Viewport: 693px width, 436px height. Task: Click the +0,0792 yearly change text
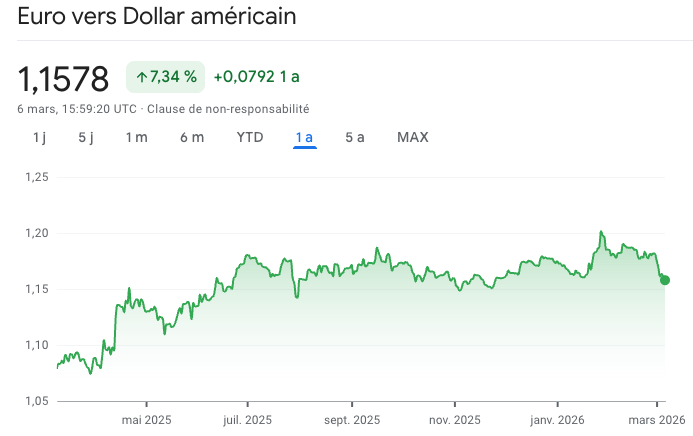point(256,76)
